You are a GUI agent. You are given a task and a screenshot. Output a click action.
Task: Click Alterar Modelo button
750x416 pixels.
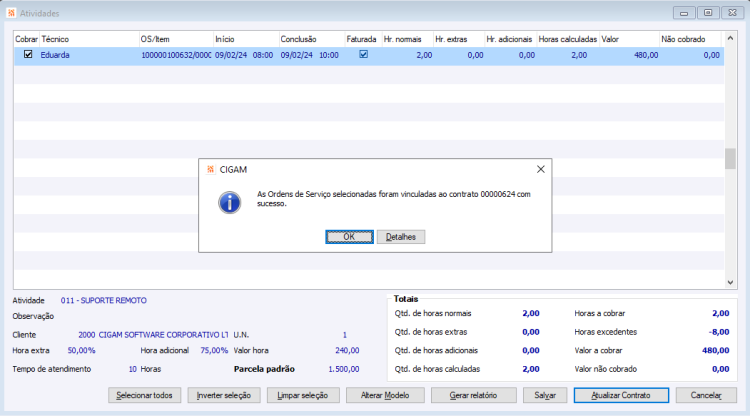tap(385, 395)
